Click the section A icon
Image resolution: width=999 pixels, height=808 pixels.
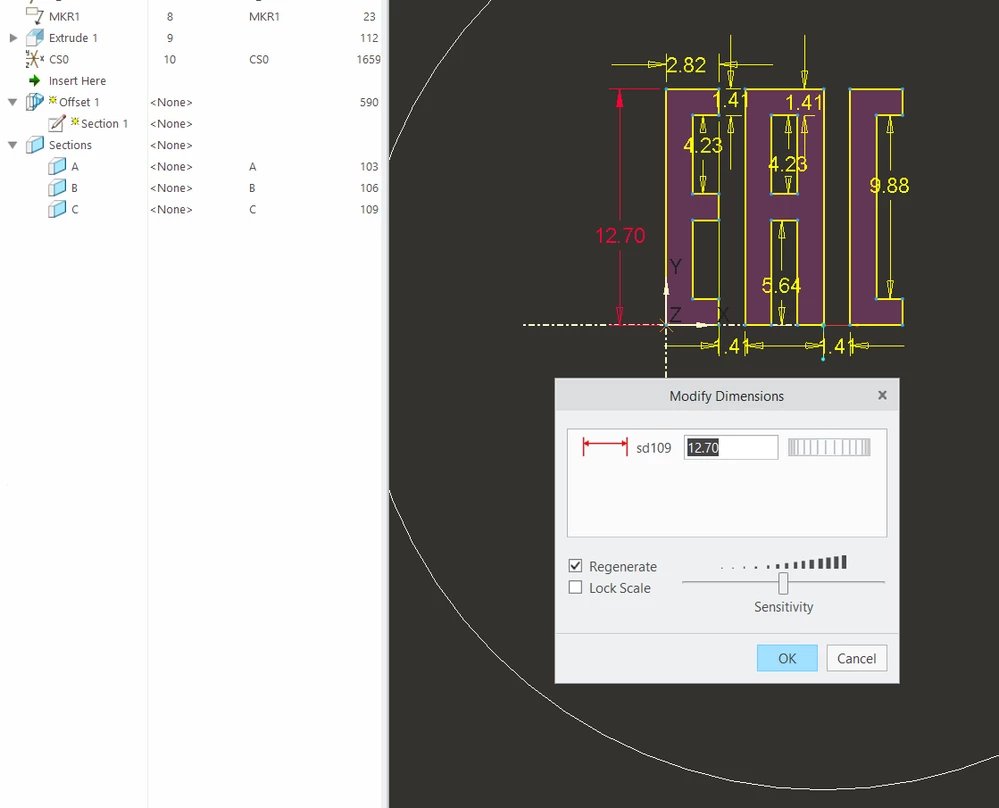[57, 166]
